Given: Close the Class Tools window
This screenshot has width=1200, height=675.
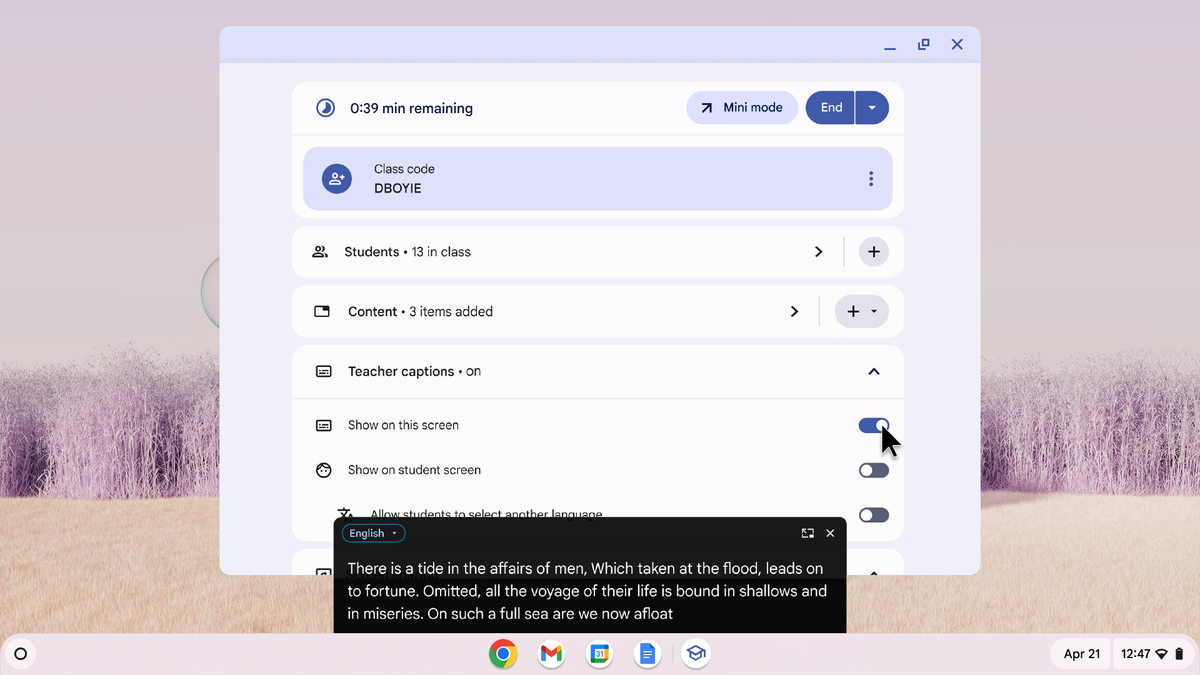Looking at the screenshot, I should coord(957,45).
